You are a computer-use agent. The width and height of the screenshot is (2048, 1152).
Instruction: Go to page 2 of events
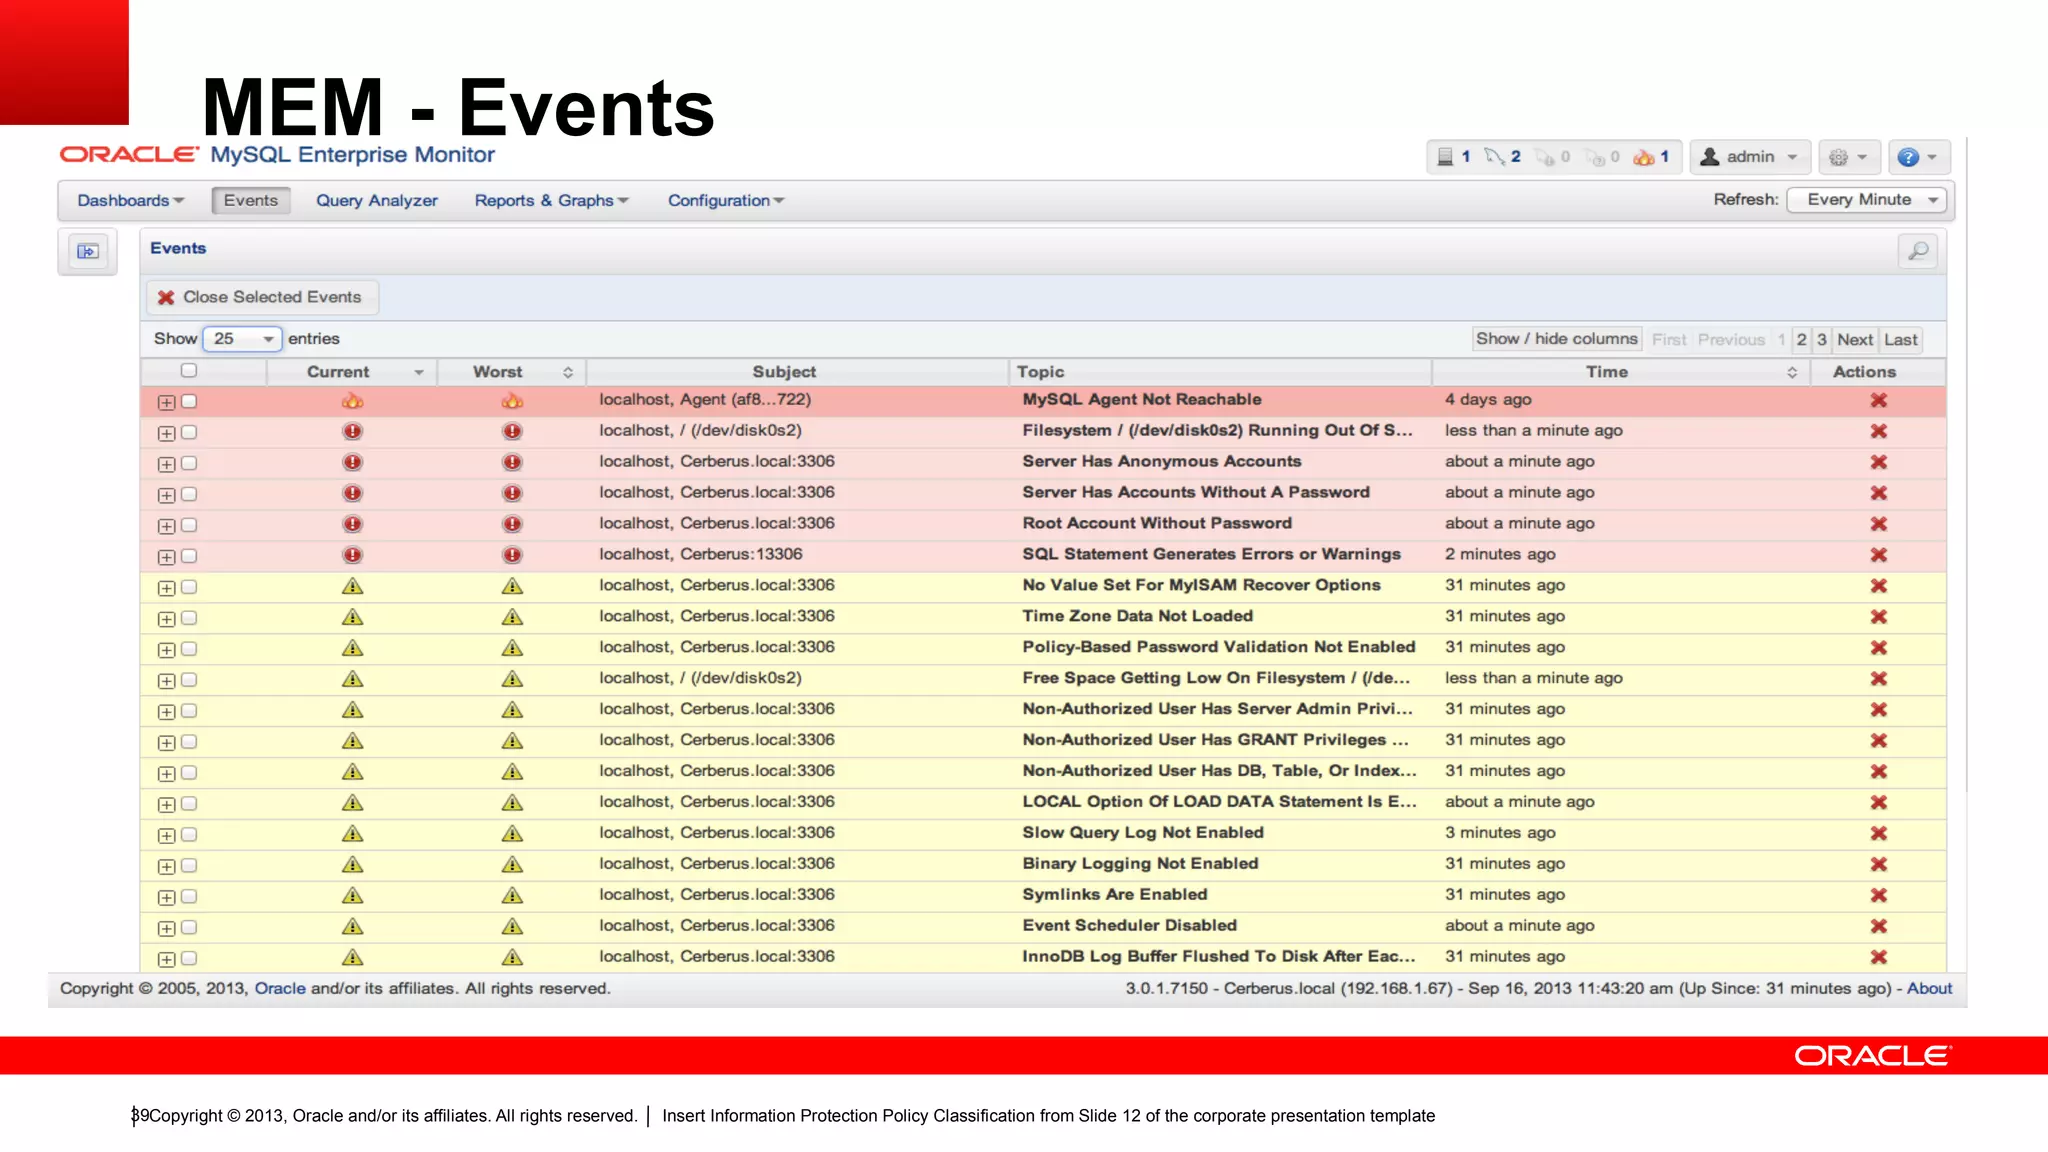[1801, 340]
